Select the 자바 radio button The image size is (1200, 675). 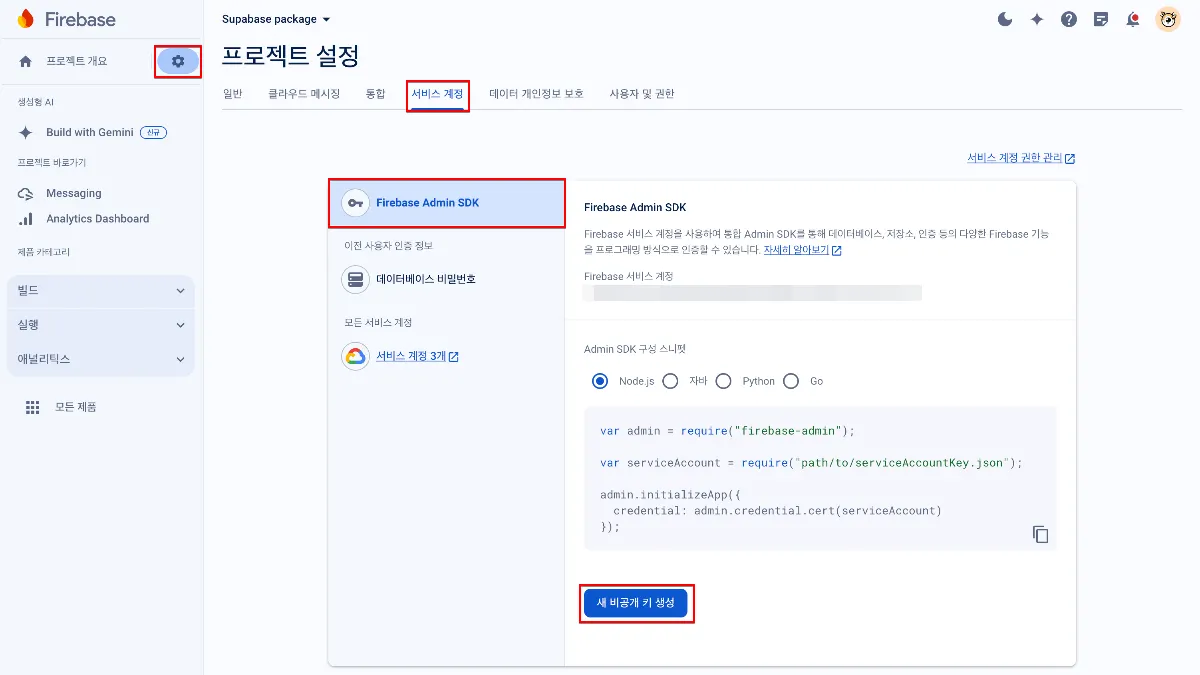coord(670,381)
